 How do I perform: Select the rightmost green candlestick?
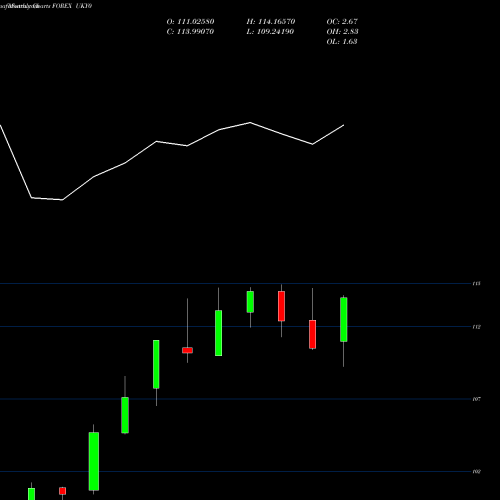(x=344, y=319)
